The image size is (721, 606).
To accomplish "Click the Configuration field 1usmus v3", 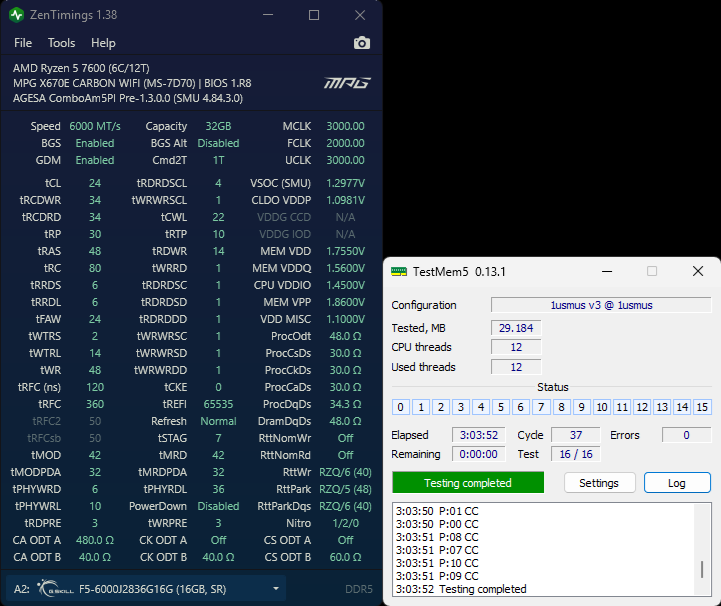I will click(601, 305).
